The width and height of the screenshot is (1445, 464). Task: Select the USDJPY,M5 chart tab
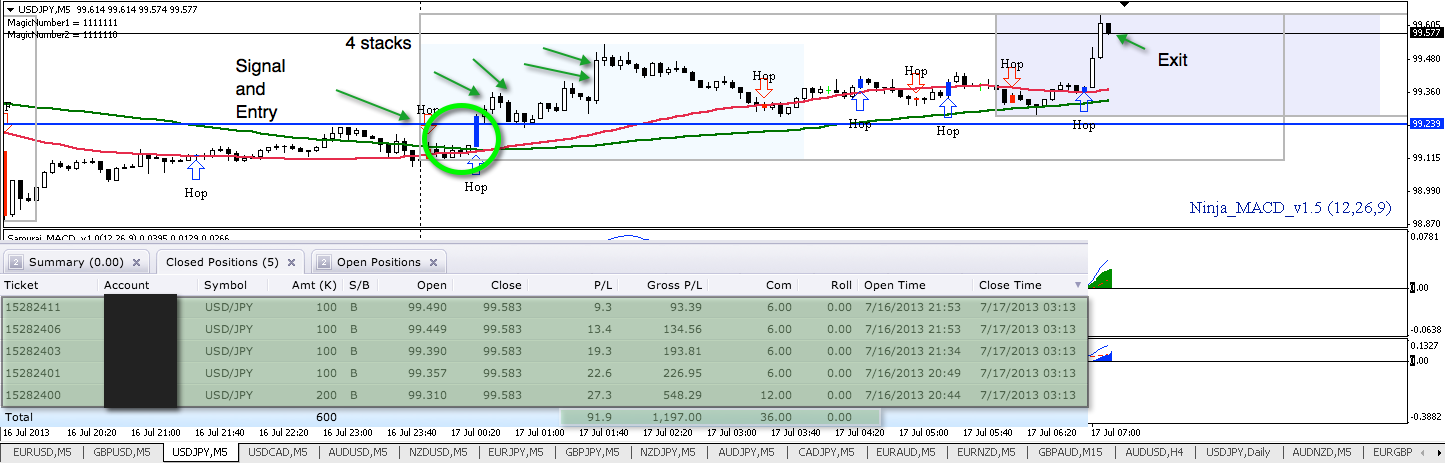(200, 453)
